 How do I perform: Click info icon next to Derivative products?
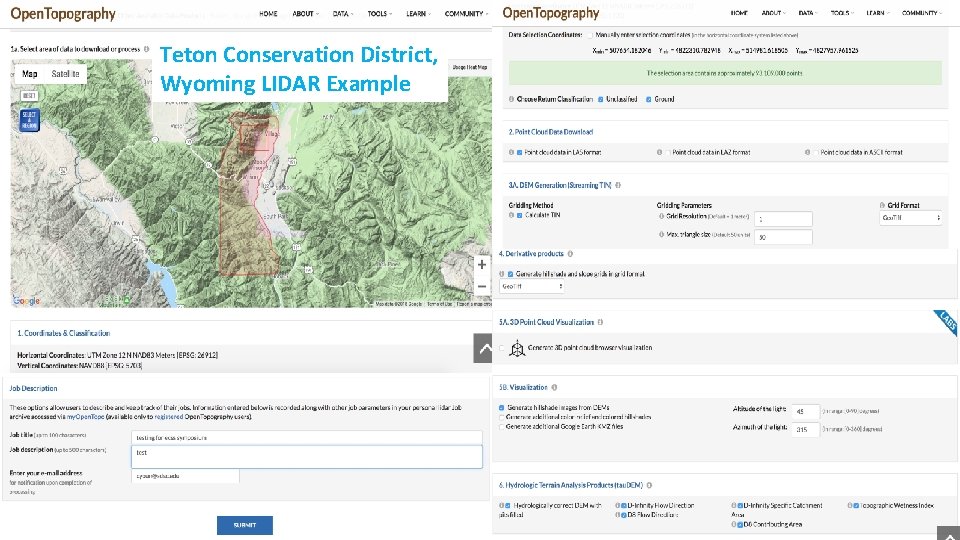coord(572,254)
